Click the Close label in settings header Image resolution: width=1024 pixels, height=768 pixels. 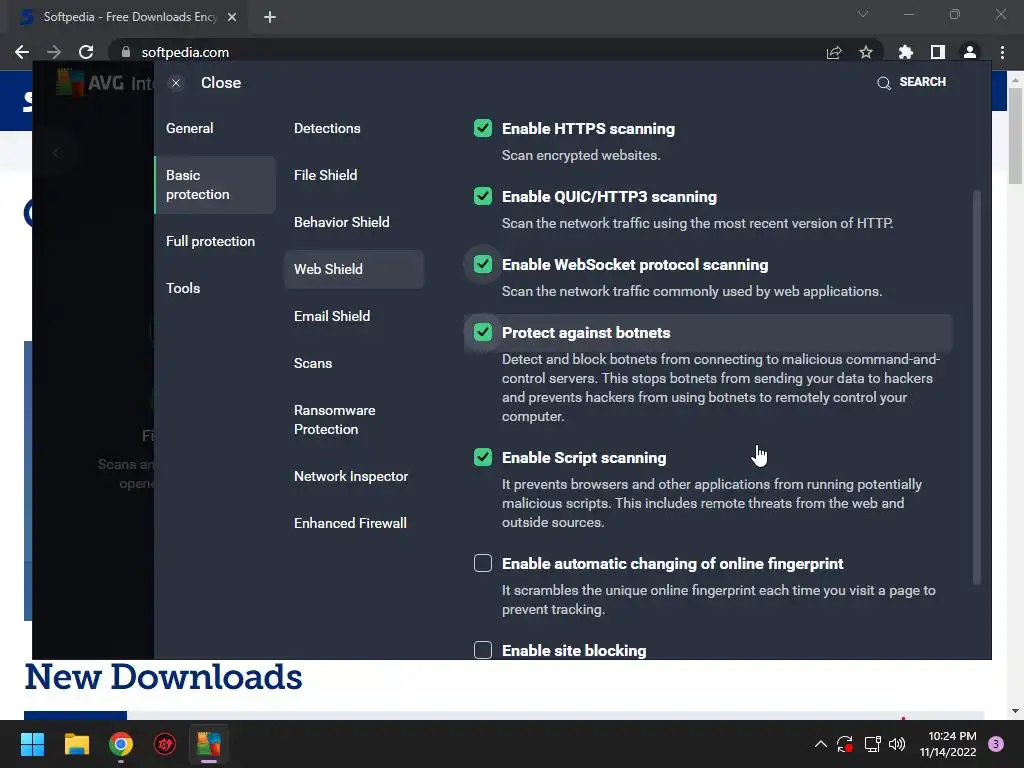click(x=221, y=83)
